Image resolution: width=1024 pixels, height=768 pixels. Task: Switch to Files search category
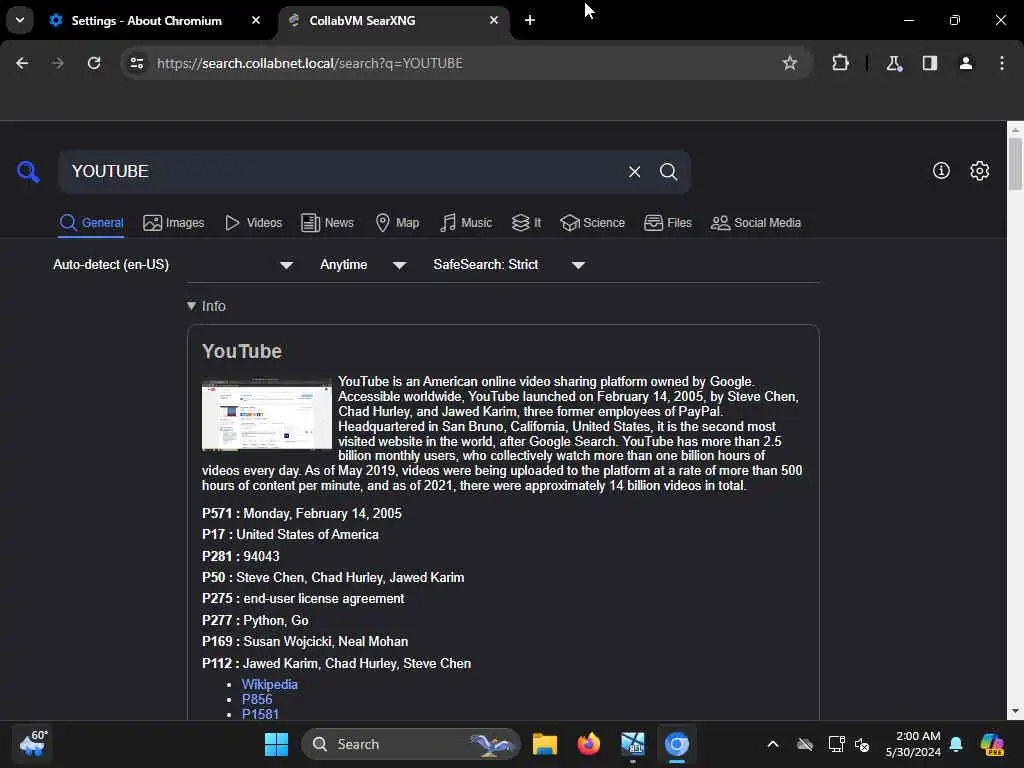coord(667,223)
